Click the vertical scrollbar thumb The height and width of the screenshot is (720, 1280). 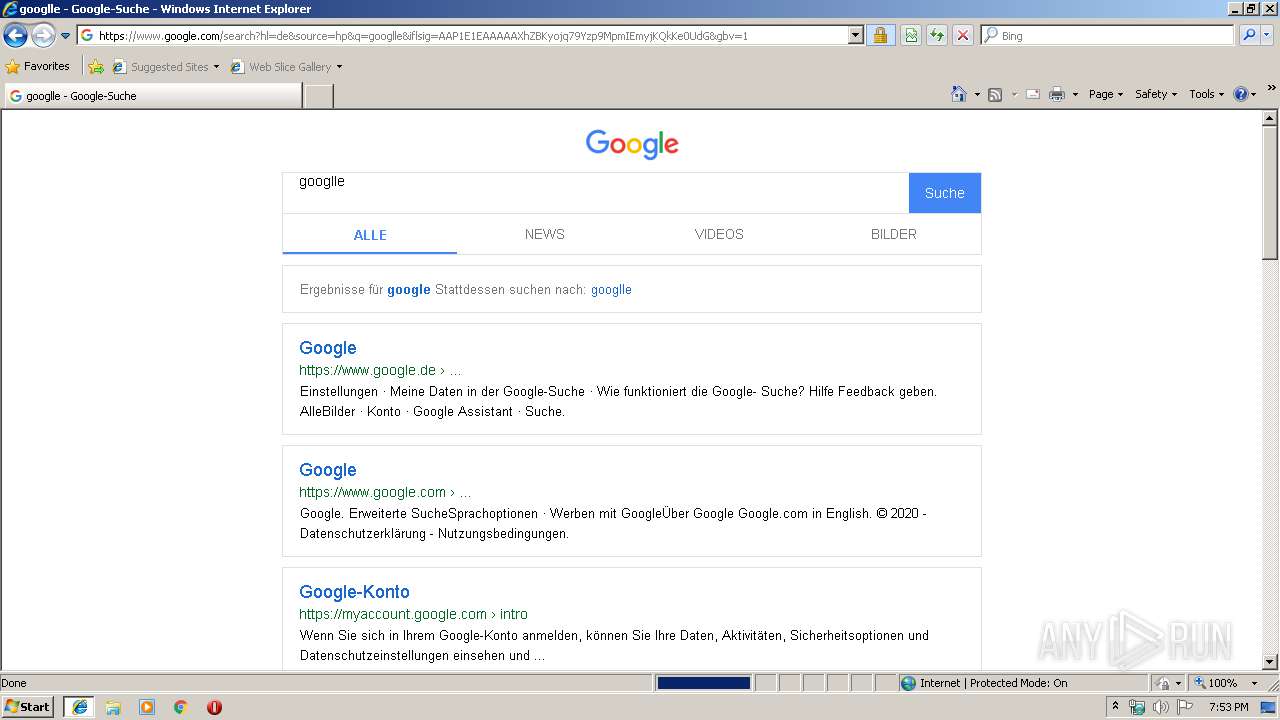pyautogui.click(x=1271, y=193)
